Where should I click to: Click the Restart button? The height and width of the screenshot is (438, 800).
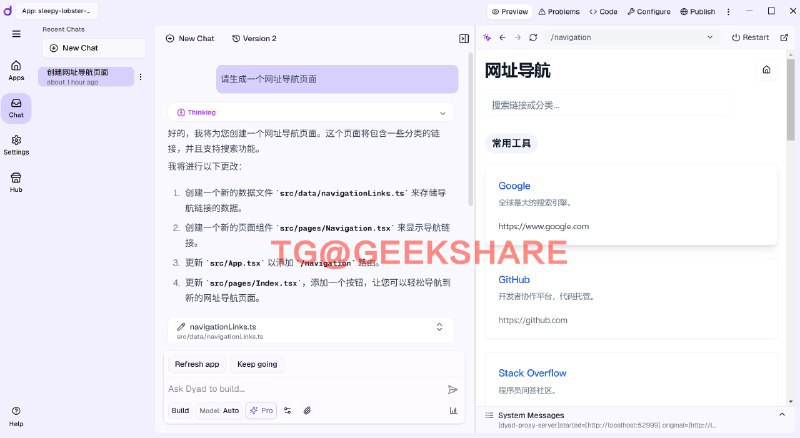click(750, 37)
